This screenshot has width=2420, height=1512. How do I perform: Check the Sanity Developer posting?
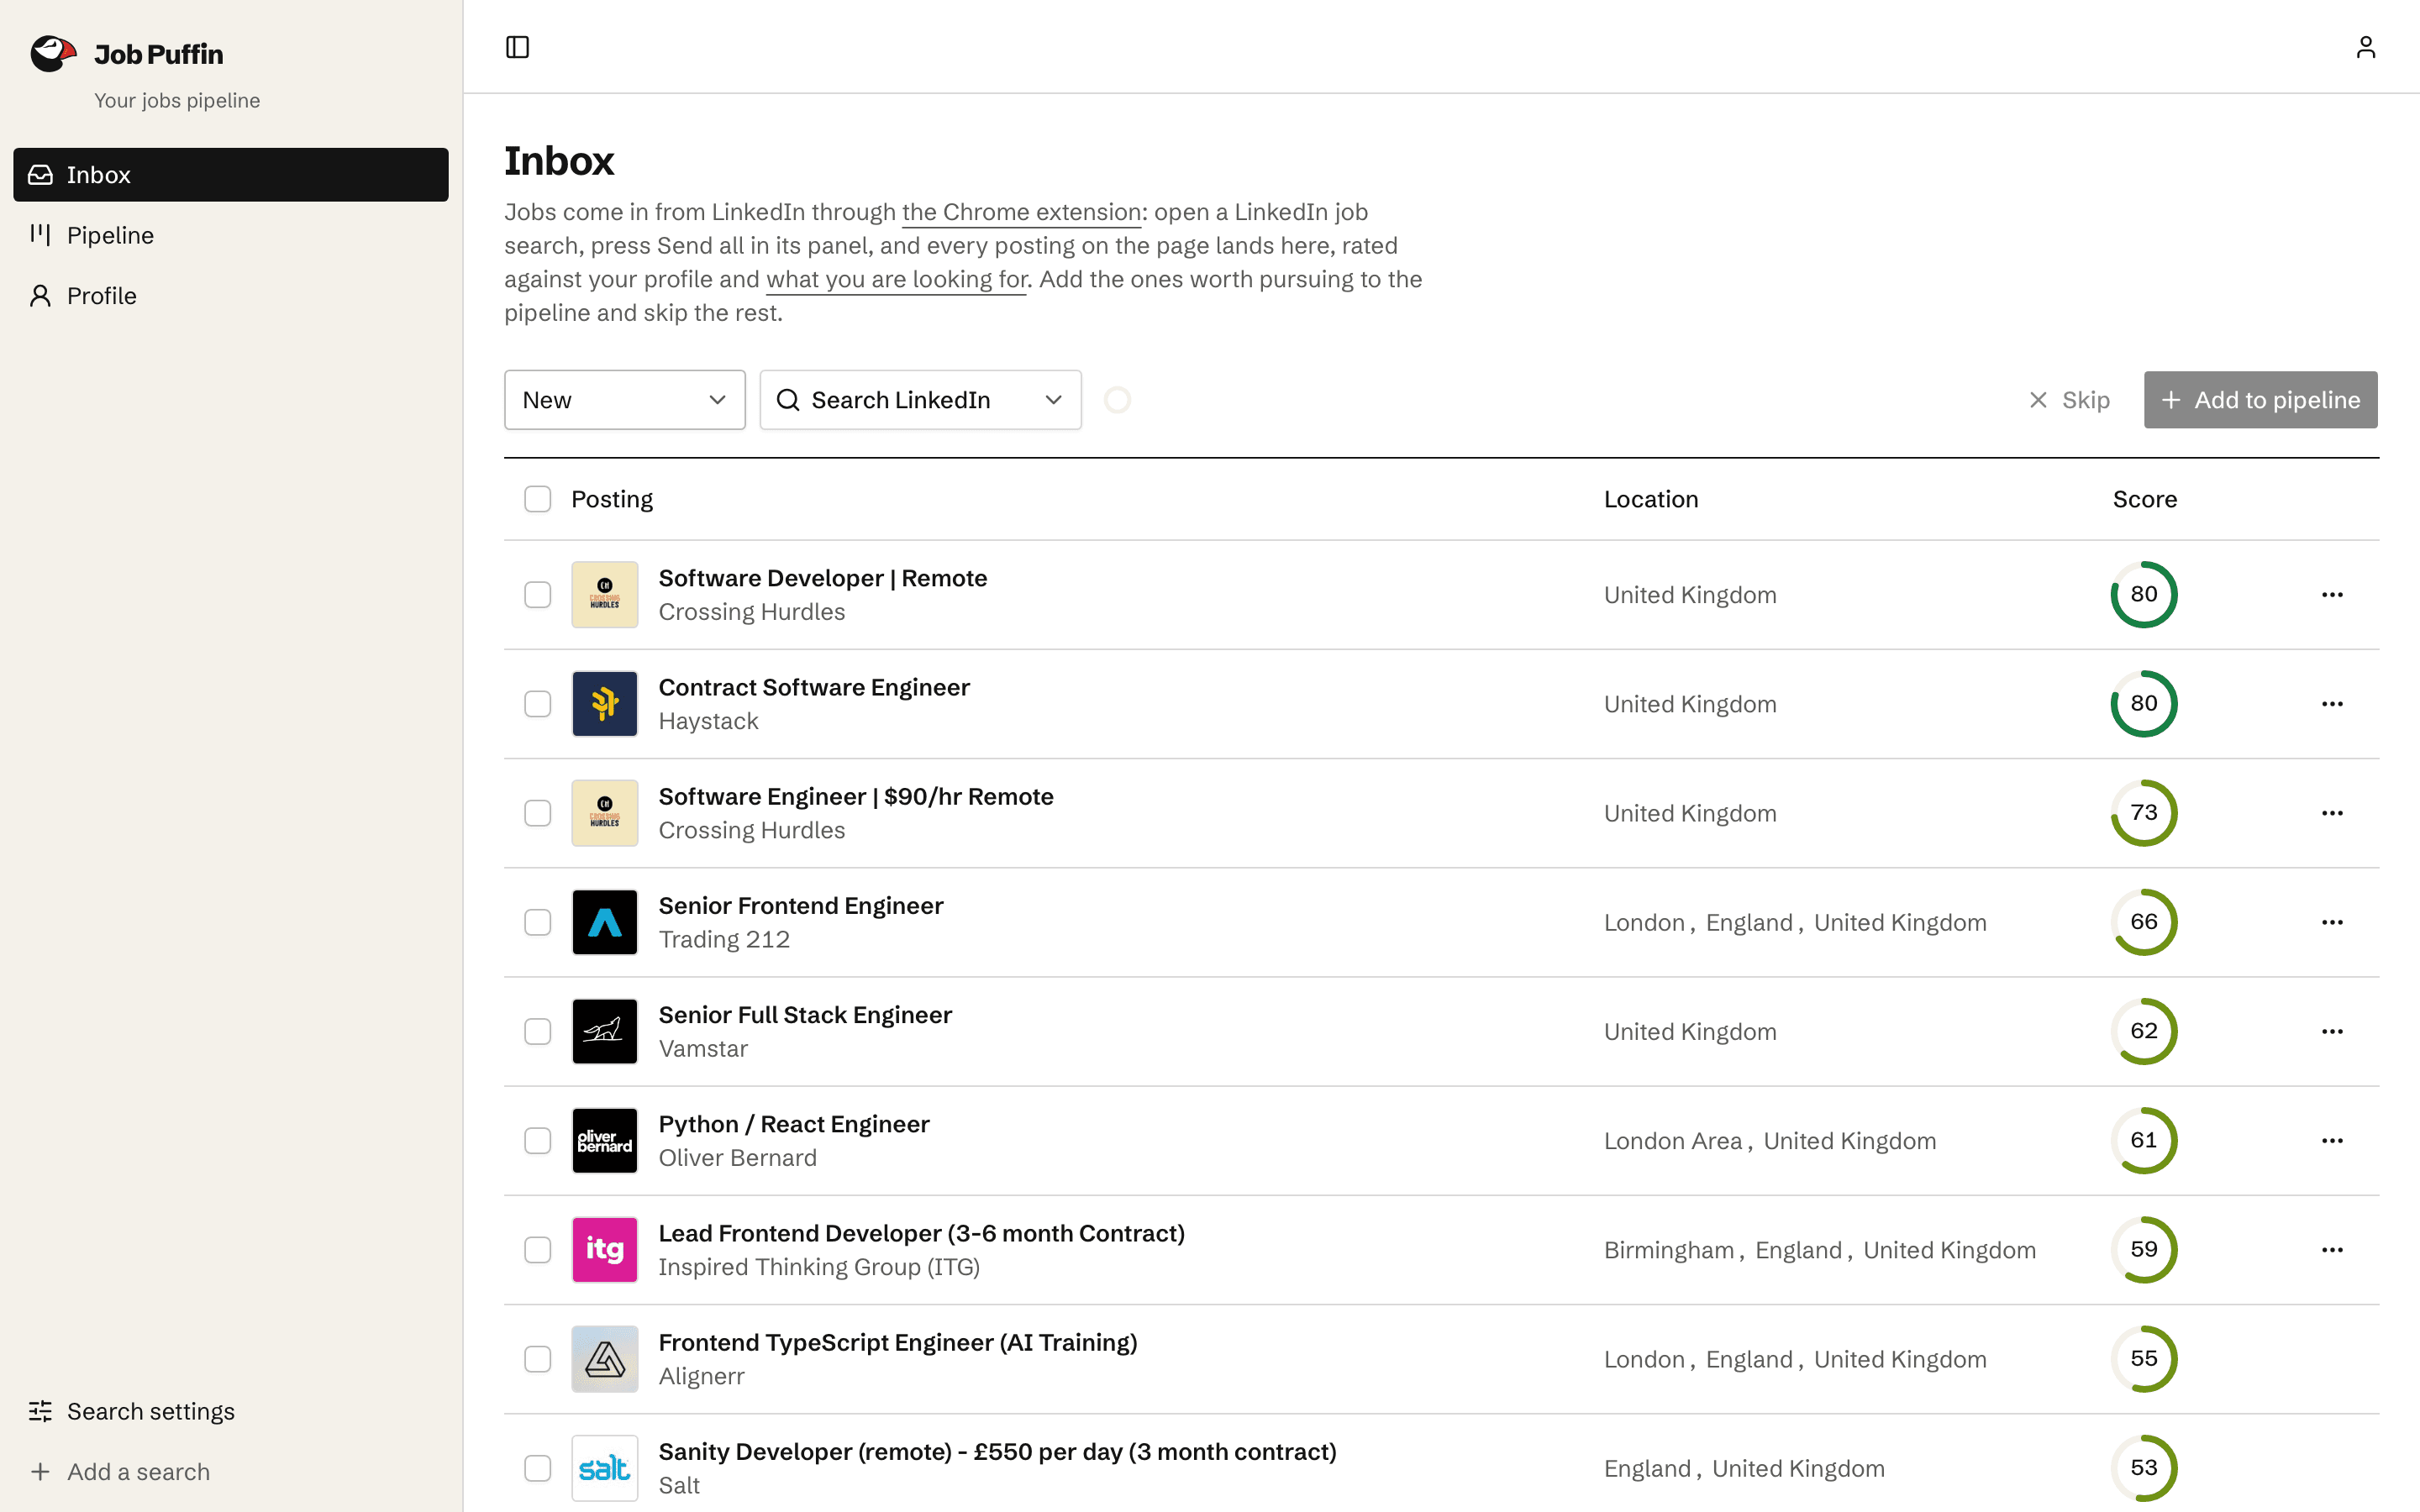pos(537,1468)
